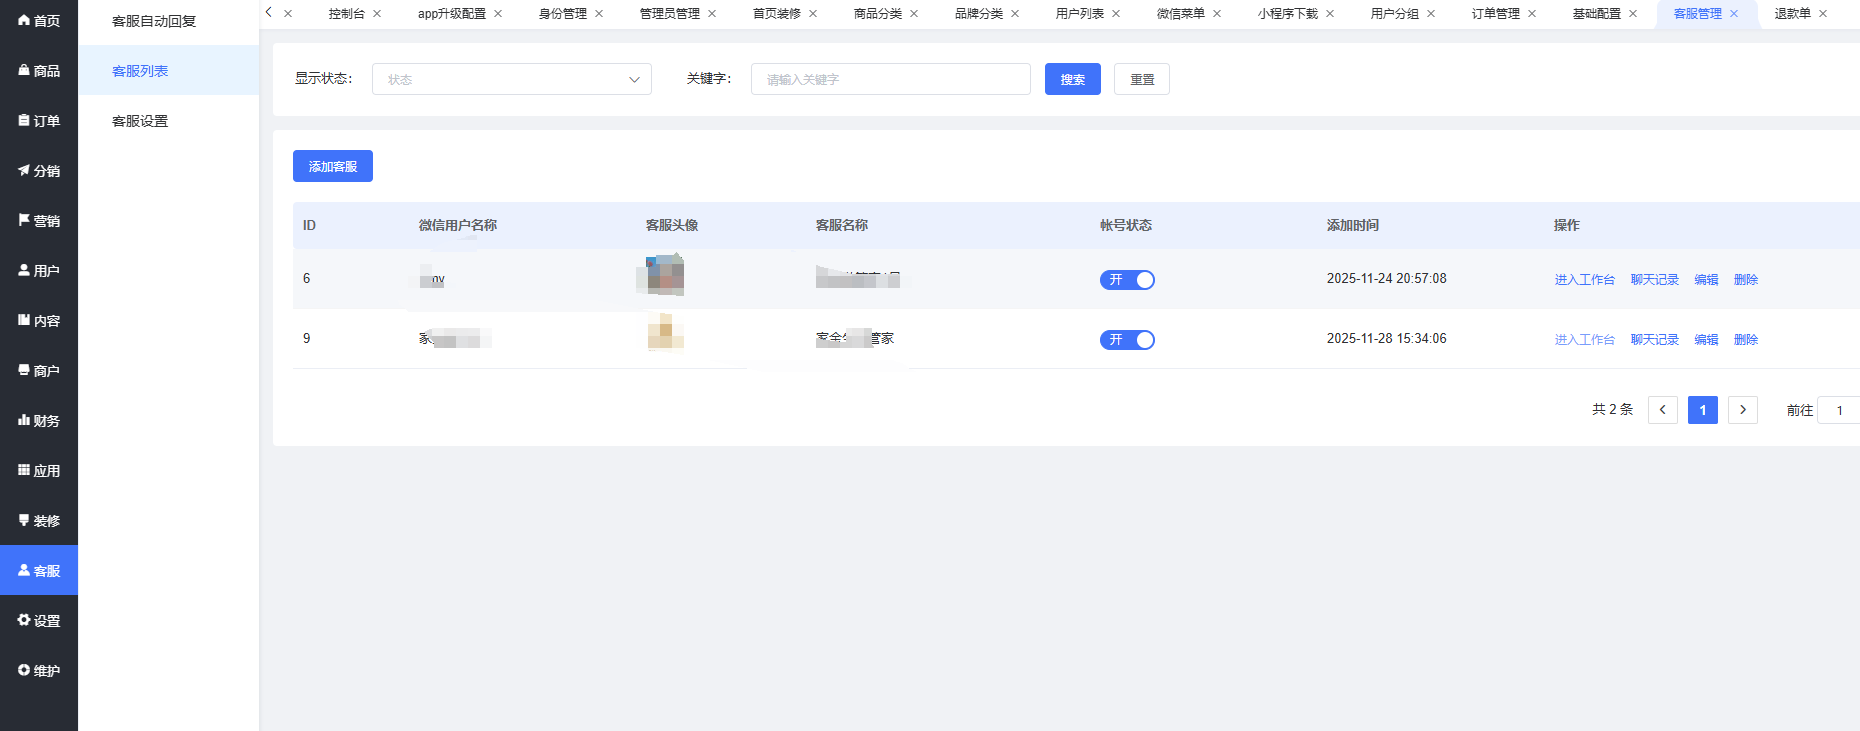1860x731 pixels.
Task: Toggle account status switch for ID 9
Action: point(1127,340)
